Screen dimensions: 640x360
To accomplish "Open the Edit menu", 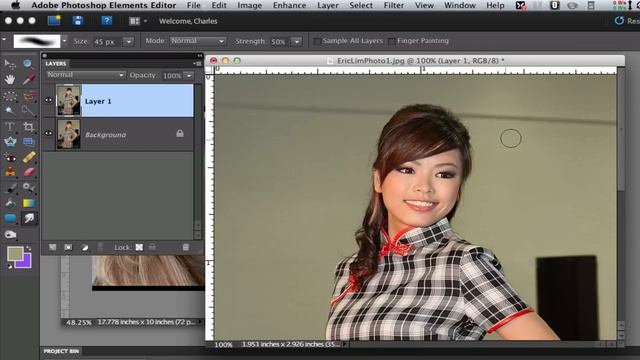I will (x=219, y=5).
